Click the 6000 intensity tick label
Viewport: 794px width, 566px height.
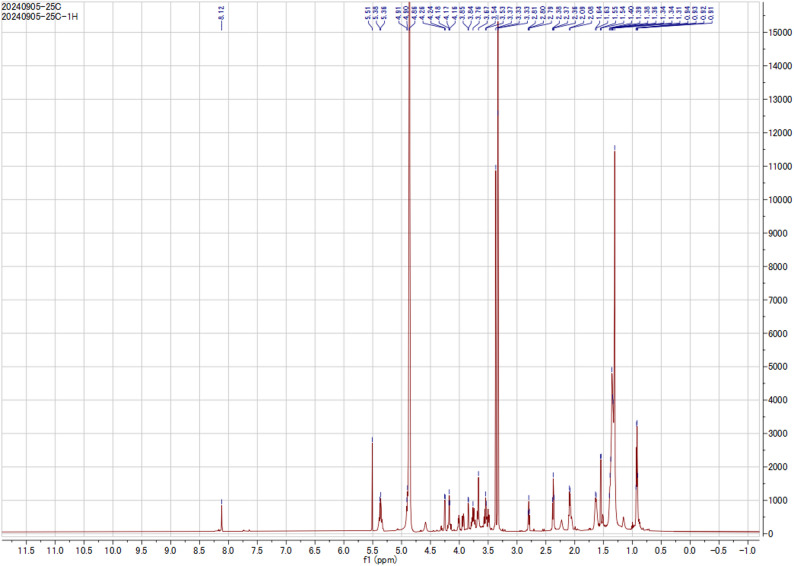779,333
